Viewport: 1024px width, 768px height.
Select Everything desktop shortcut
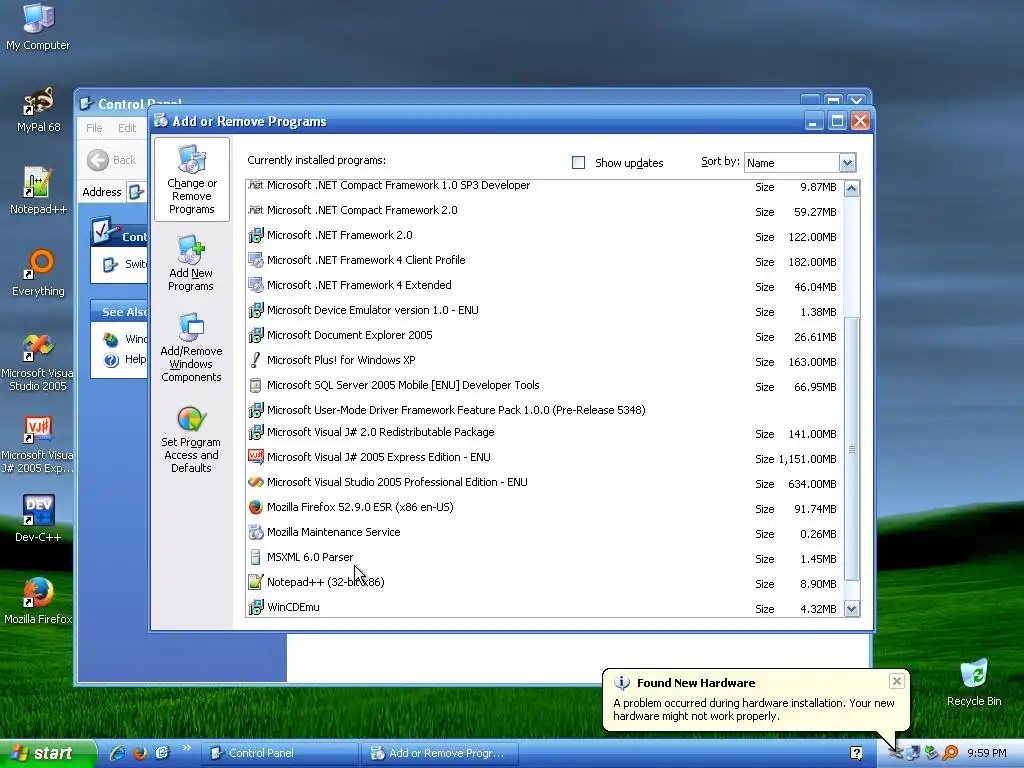coord(38,273)
